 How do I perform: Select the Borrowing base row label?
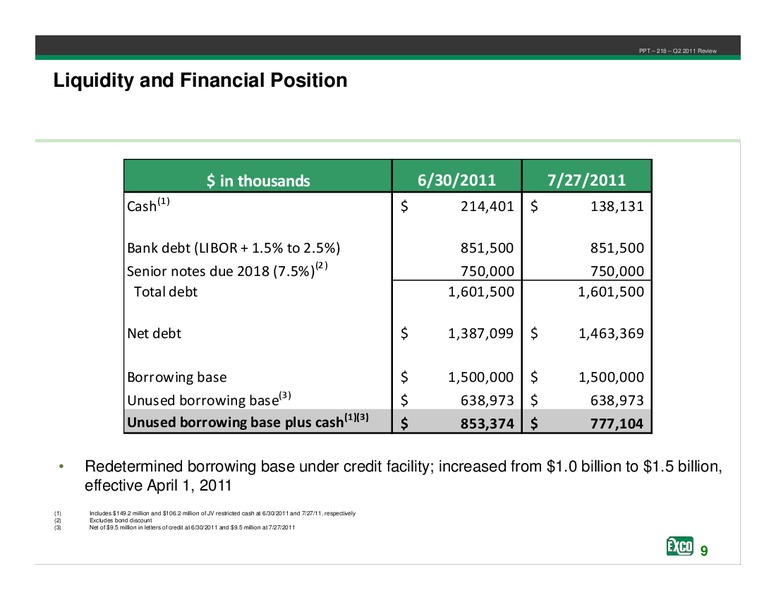pyautogui.click(x=177, y=377)
